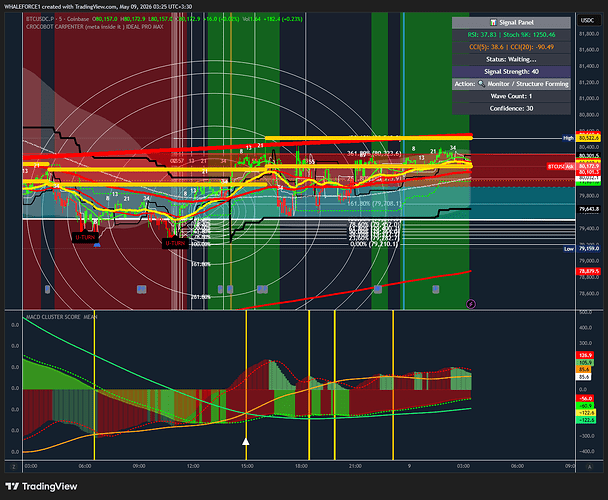Click the CCI(5): 38.6 row
This screenshot has width=608, height=500.
pyautogui.click(x=511, y=47)
